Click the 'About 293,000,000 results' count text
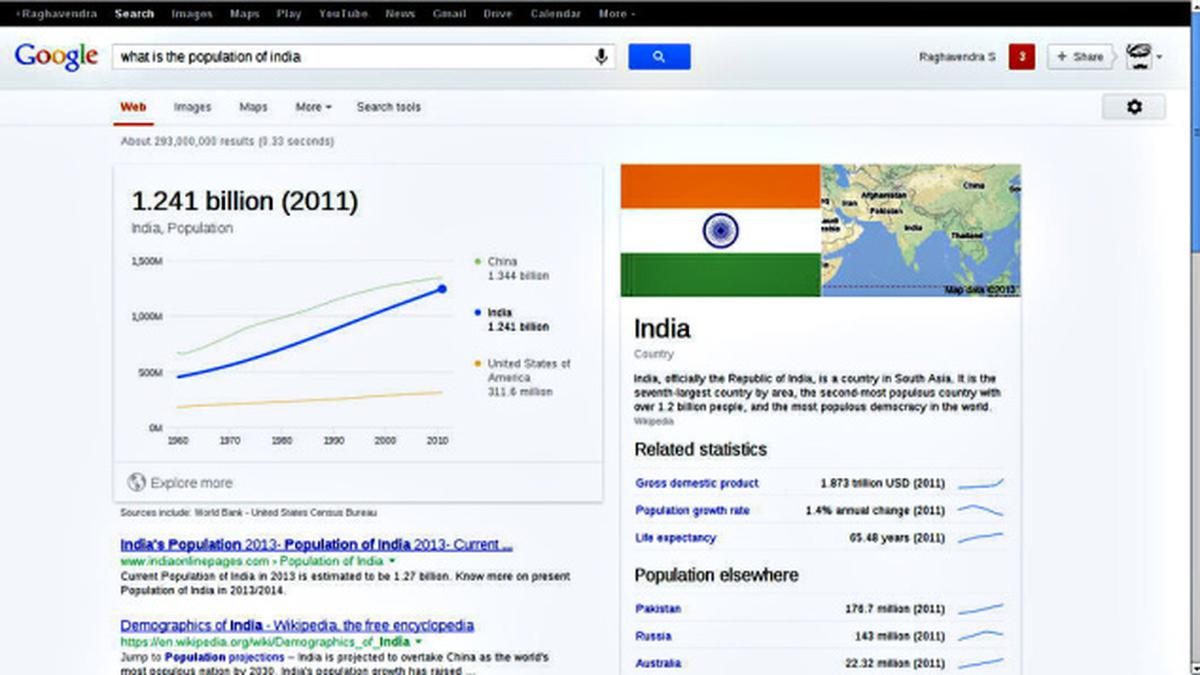 (x=227, y=142)
